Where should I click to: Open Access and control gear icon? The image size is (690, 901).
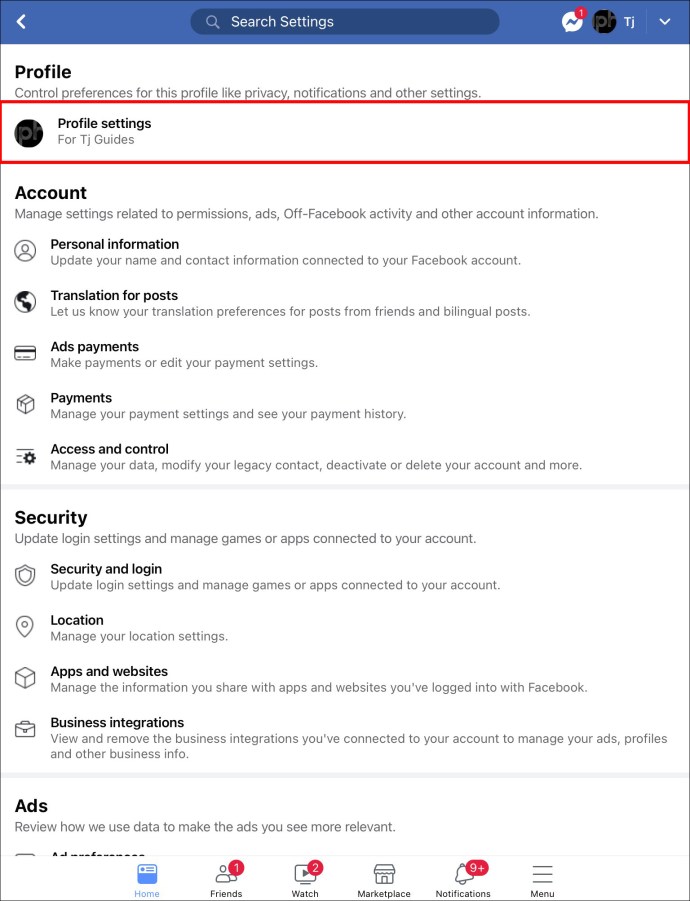pos(25,457)
